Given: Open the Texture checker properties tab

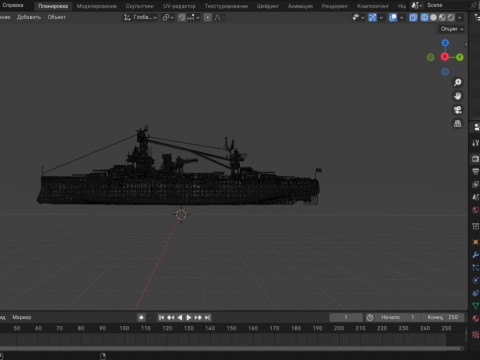Looking at the screenshot, I should (476, 334).
